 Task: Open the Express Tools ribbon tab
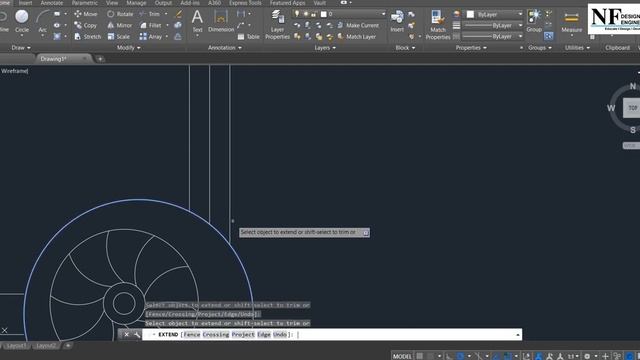click(x=245, y=3)
